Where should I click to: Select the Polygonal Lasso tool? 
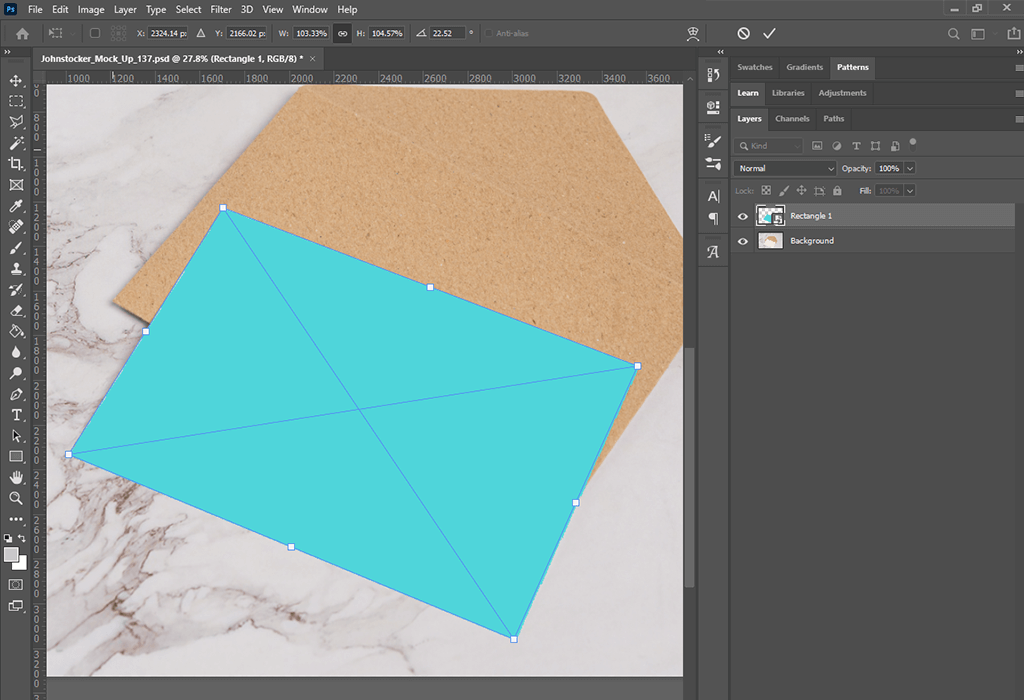pyautogui.click(x=16, y=122)
